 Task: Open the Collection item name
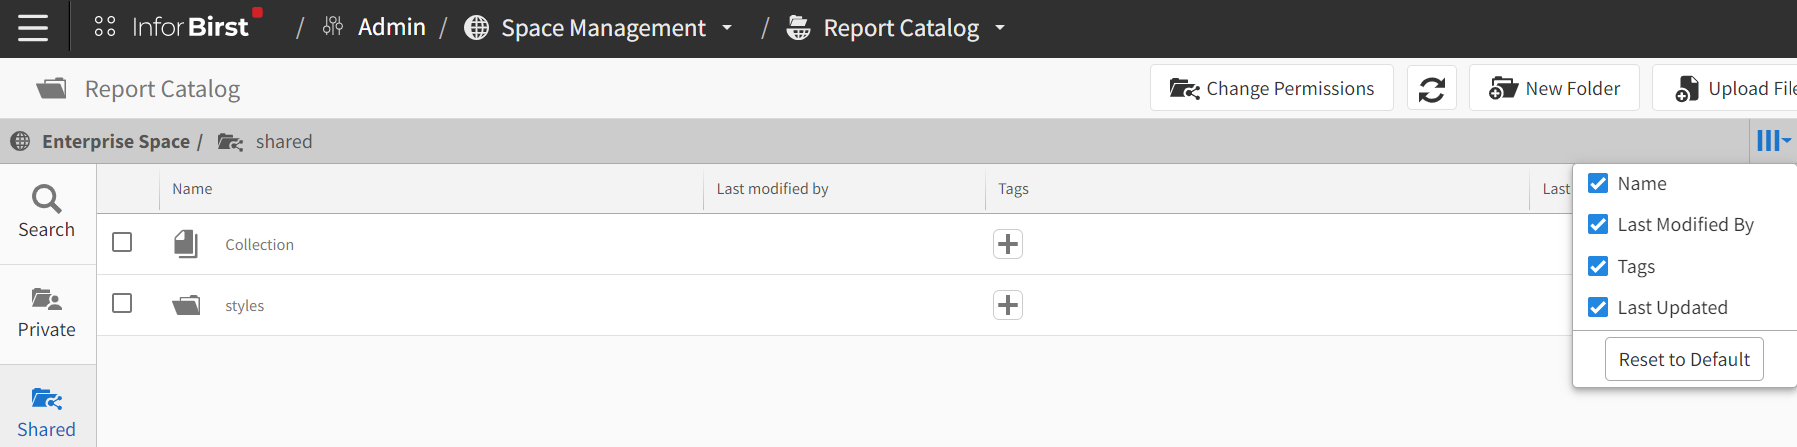coord(259,244)
